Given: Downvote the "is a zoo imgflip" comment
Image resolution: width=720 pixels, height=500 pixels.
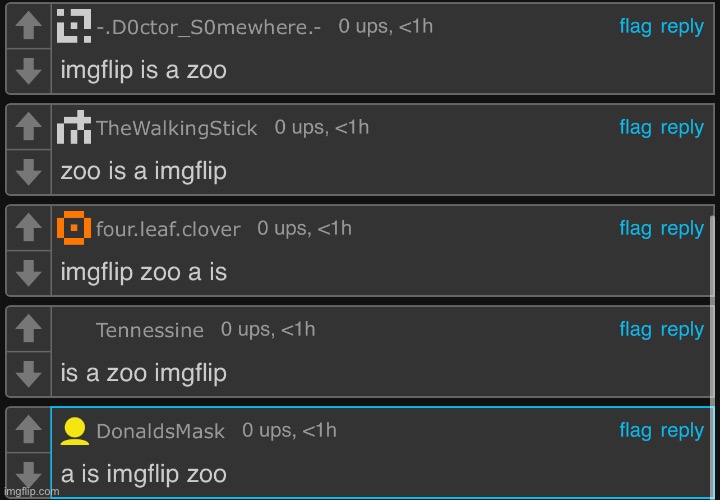Looking at the screenshot, I should (29, 374).
